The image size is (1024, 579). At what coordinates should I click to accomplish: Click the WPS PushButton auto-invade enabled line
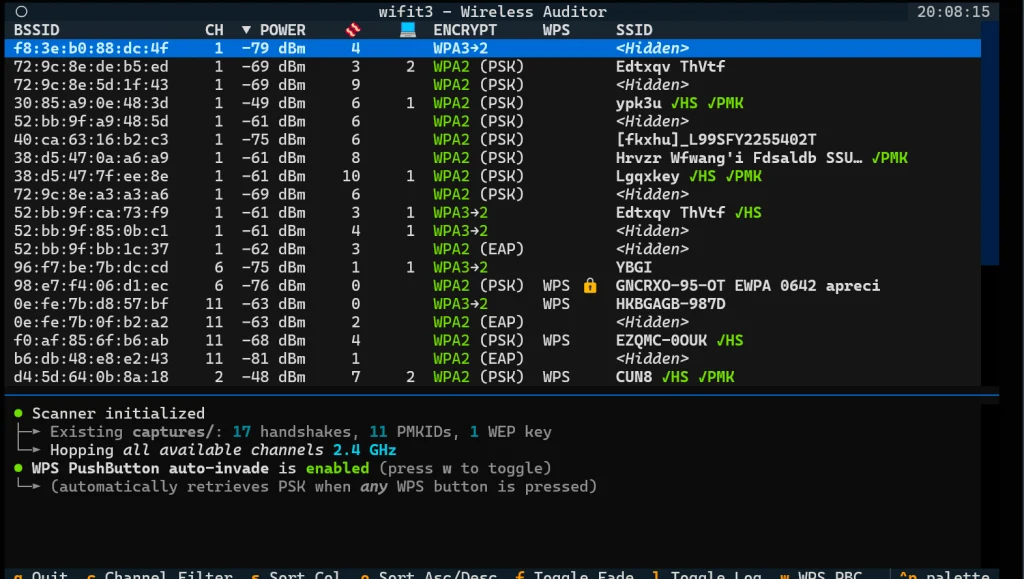pyautogui.click(x=291, y=468)
